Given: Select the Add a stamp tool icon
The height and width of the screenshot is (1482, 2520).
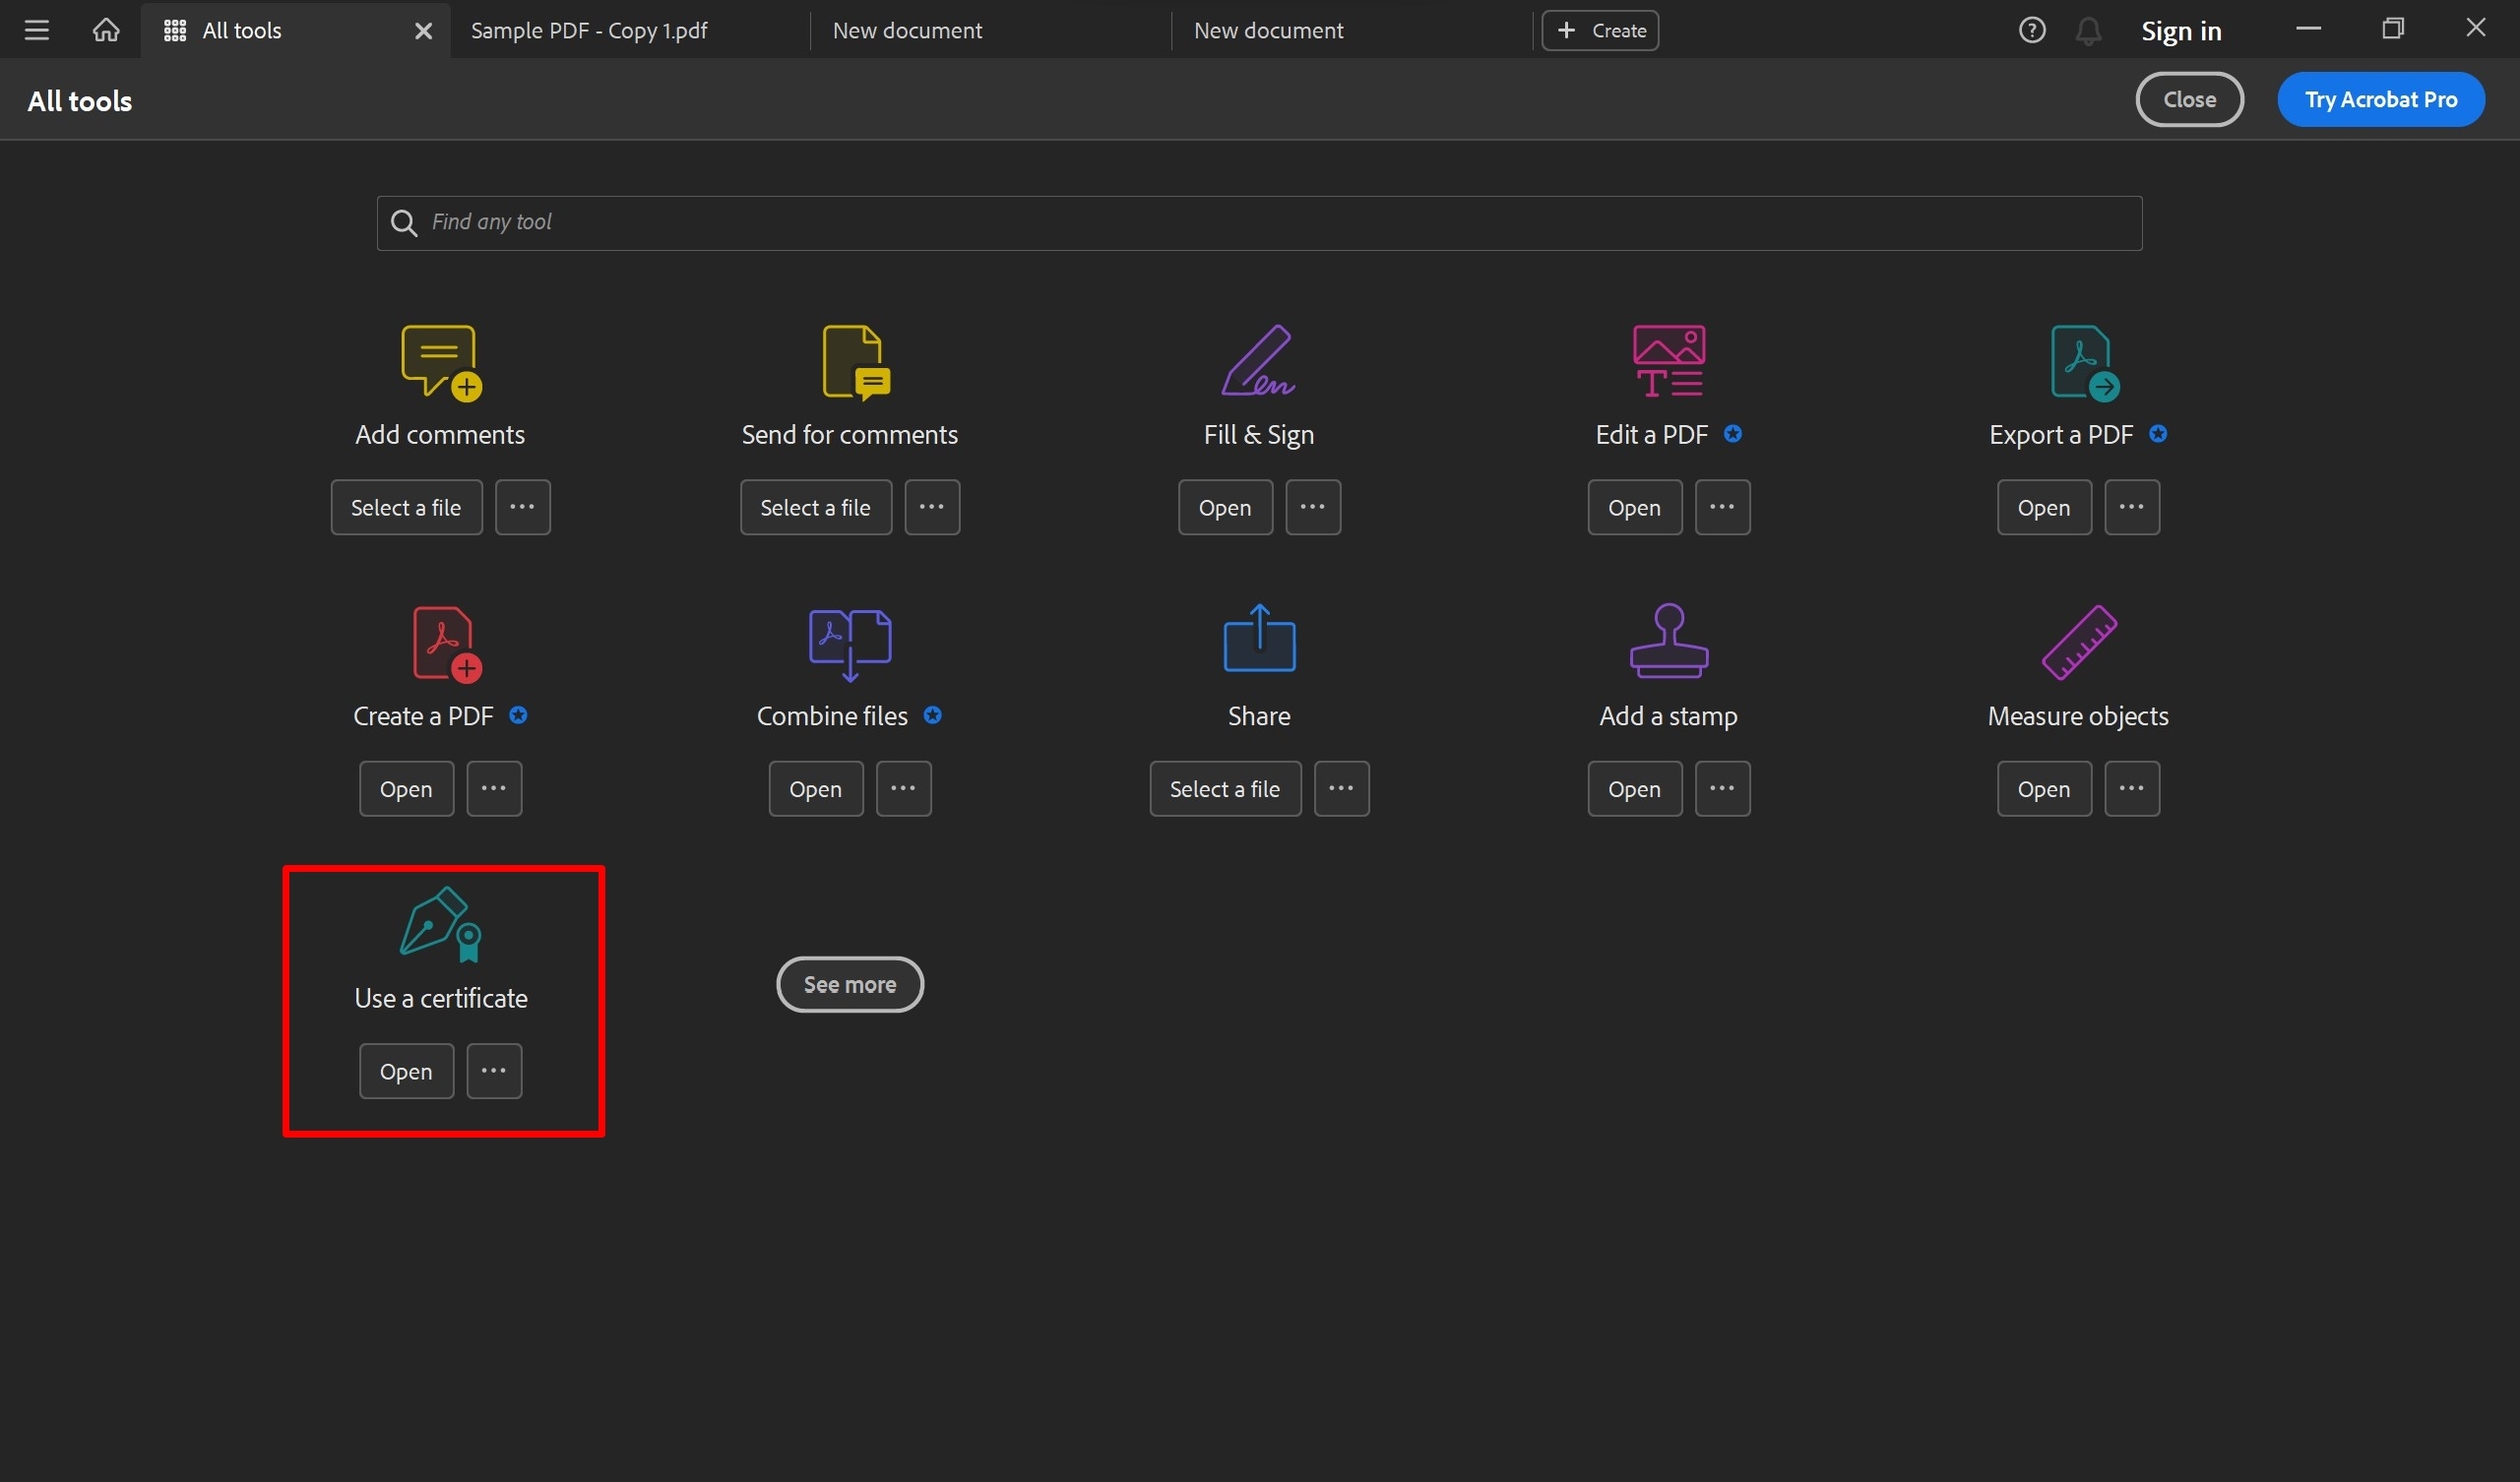Looking at the screenshot, I should point(1667,642).
